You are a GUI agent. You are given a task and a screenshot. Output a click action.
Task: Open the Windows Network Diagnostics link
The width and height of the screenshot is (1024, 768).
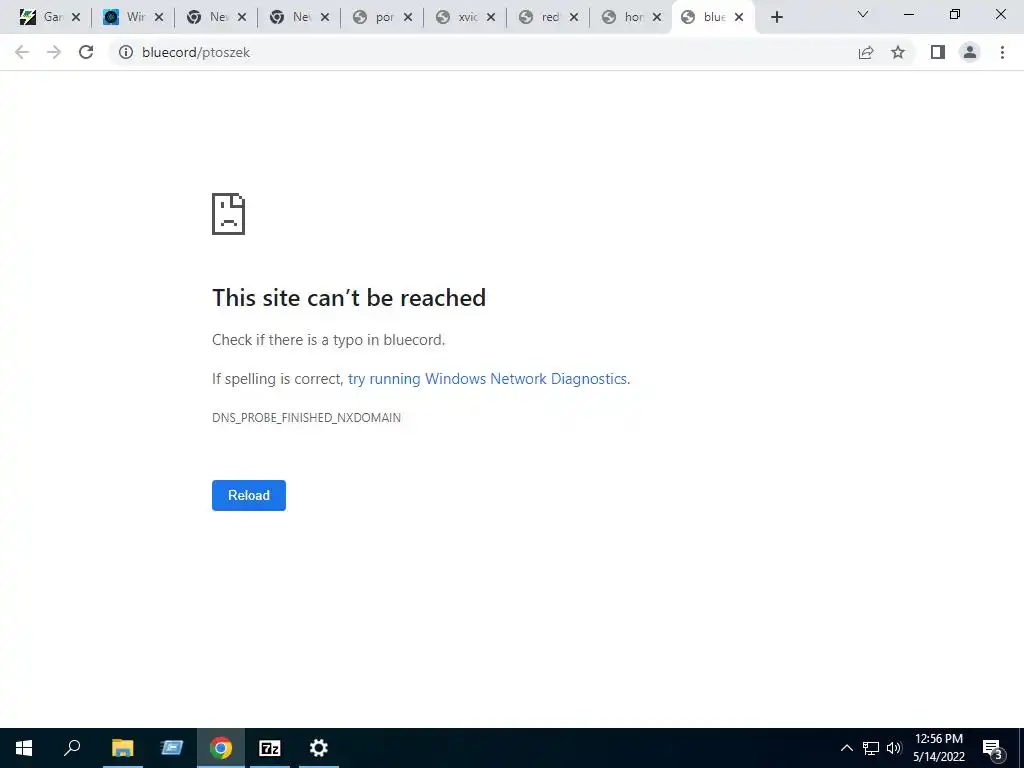(x=488, y=379)
